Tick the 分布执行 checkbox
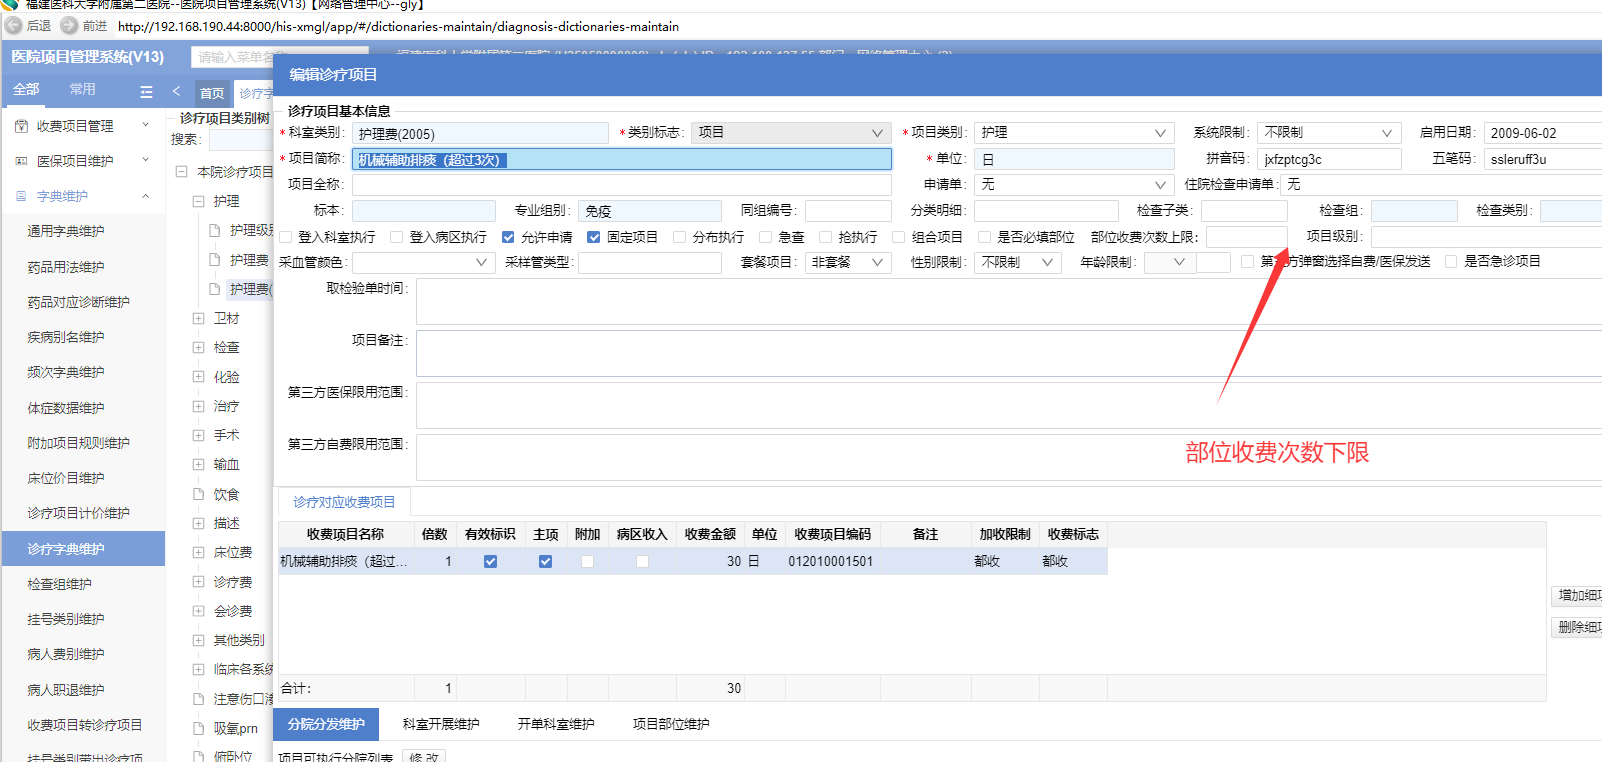The height and width of the screenshot is (762, 1602). [680, 237]
